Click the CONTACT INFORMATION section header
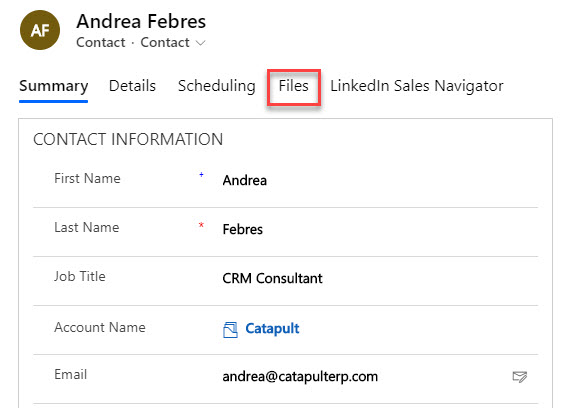Viewport: 572px width, 408px height. click(x=128, y=139)
